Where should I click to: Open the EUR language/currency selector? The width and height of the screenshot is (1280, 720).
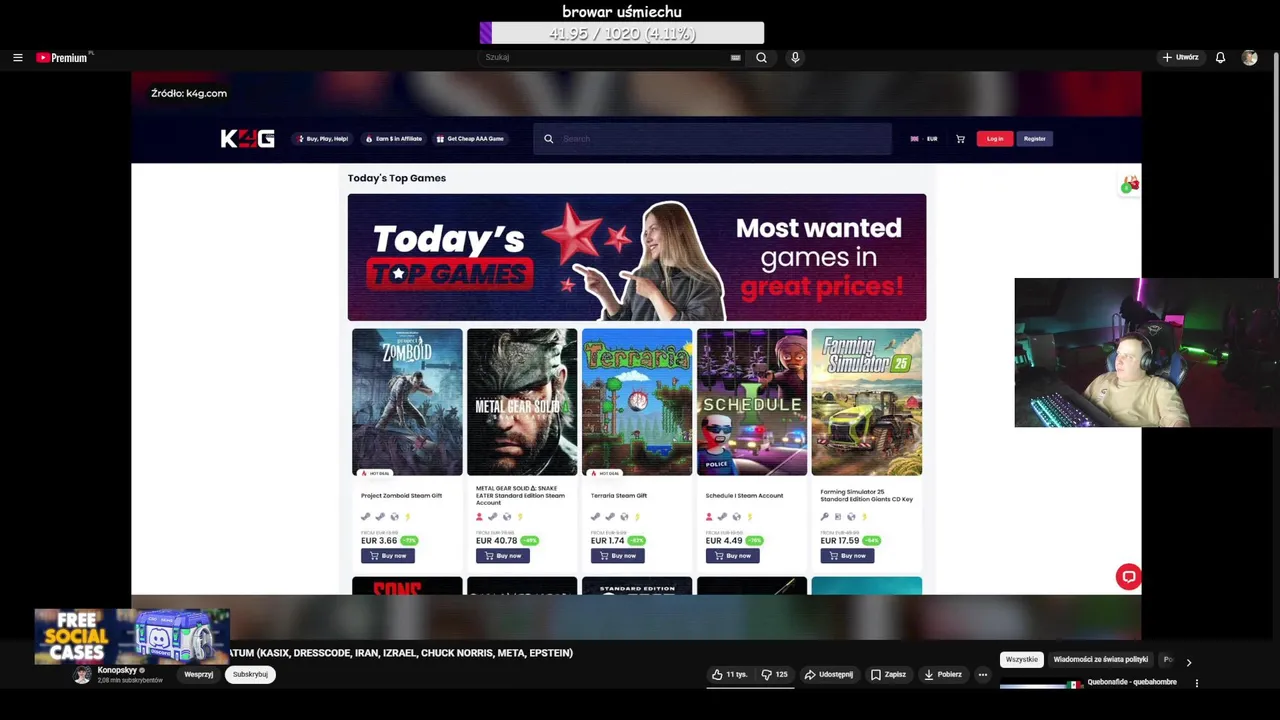[923, 139]
